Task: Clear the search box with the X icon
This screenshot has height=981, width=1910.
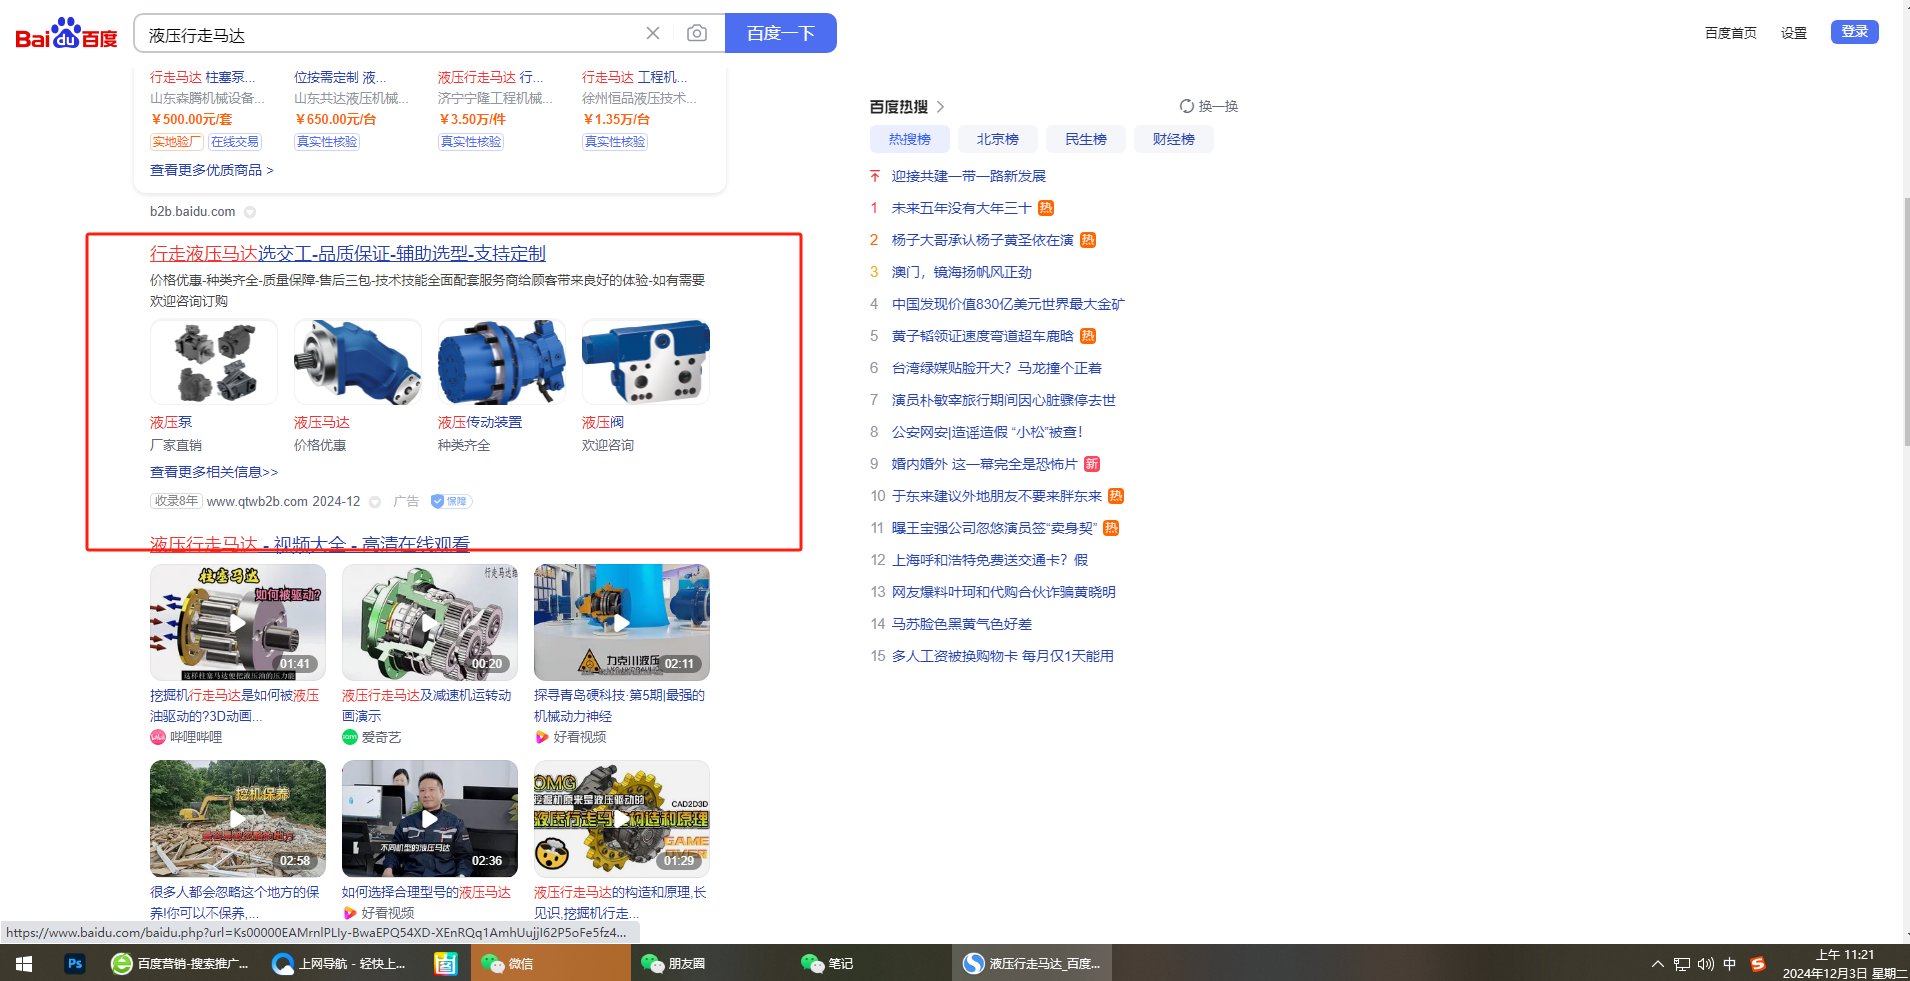Action: pos(653,33)
